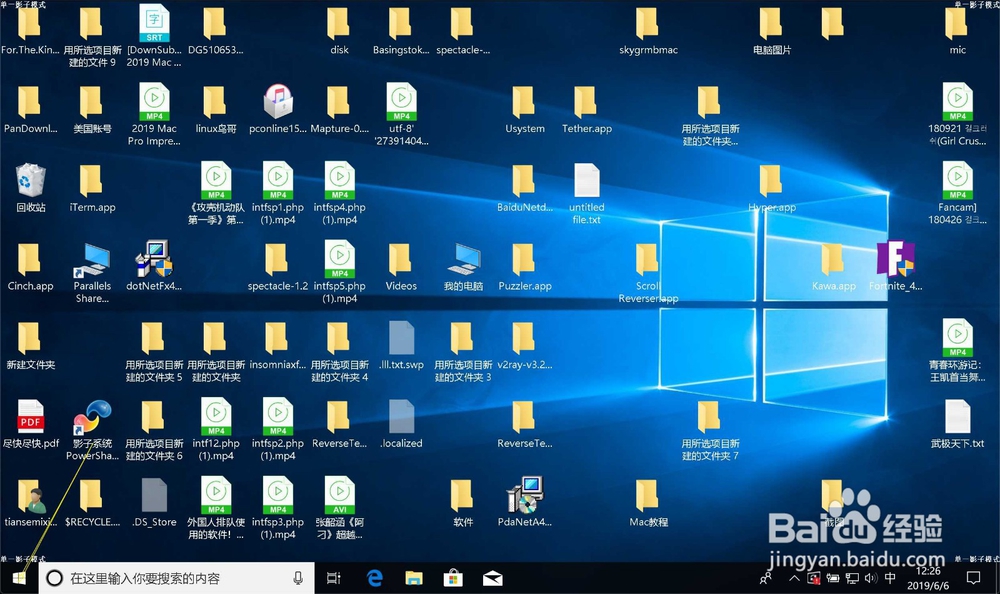Switch the 中 Chinese input method

[890, 578]
